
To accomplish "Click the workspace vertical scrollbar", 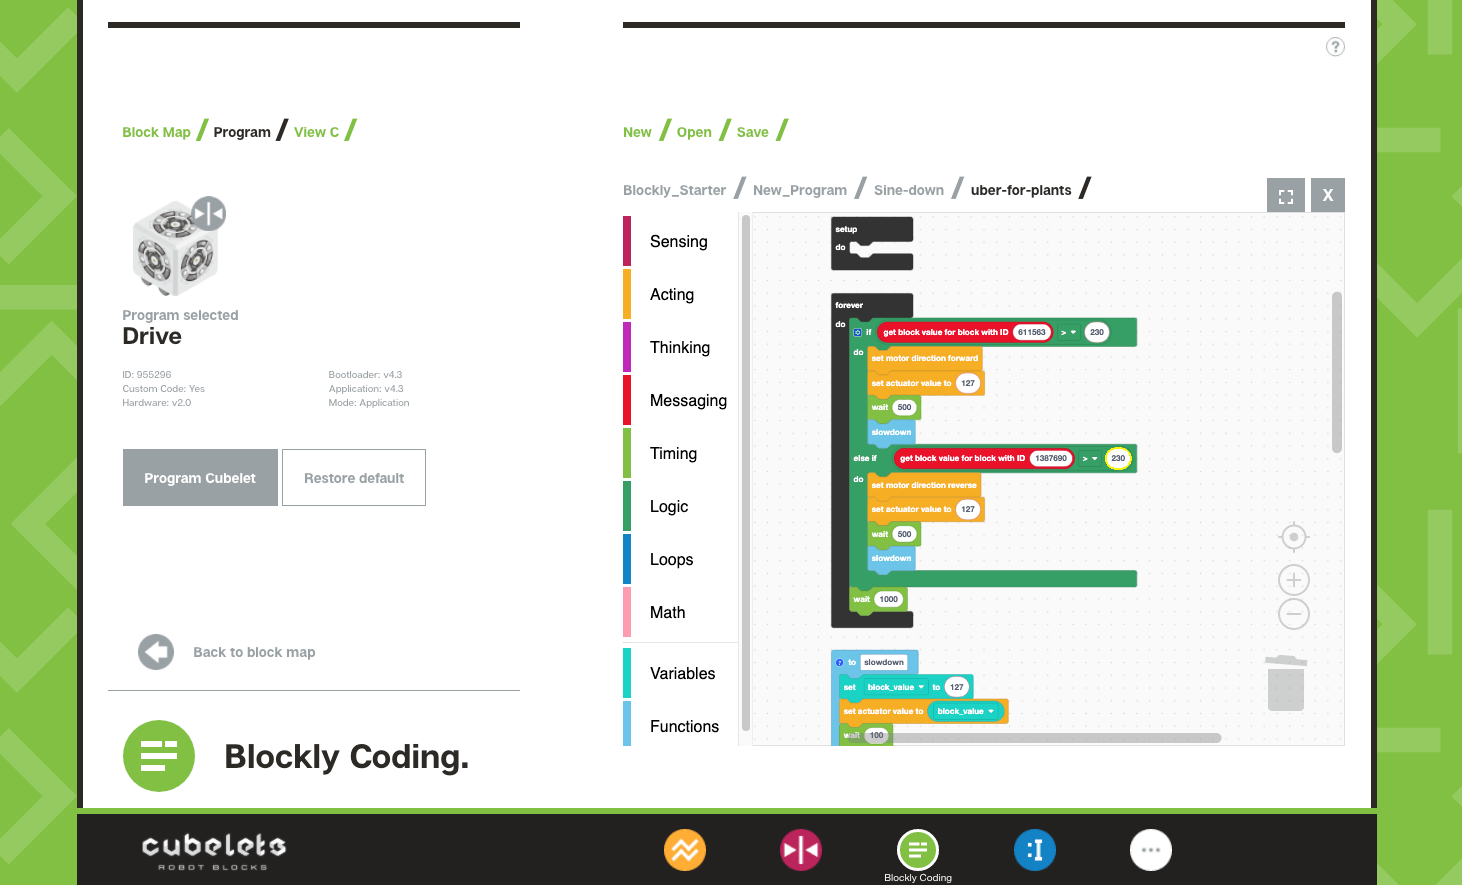I will pyautogui.click(x=1337, y=372).
